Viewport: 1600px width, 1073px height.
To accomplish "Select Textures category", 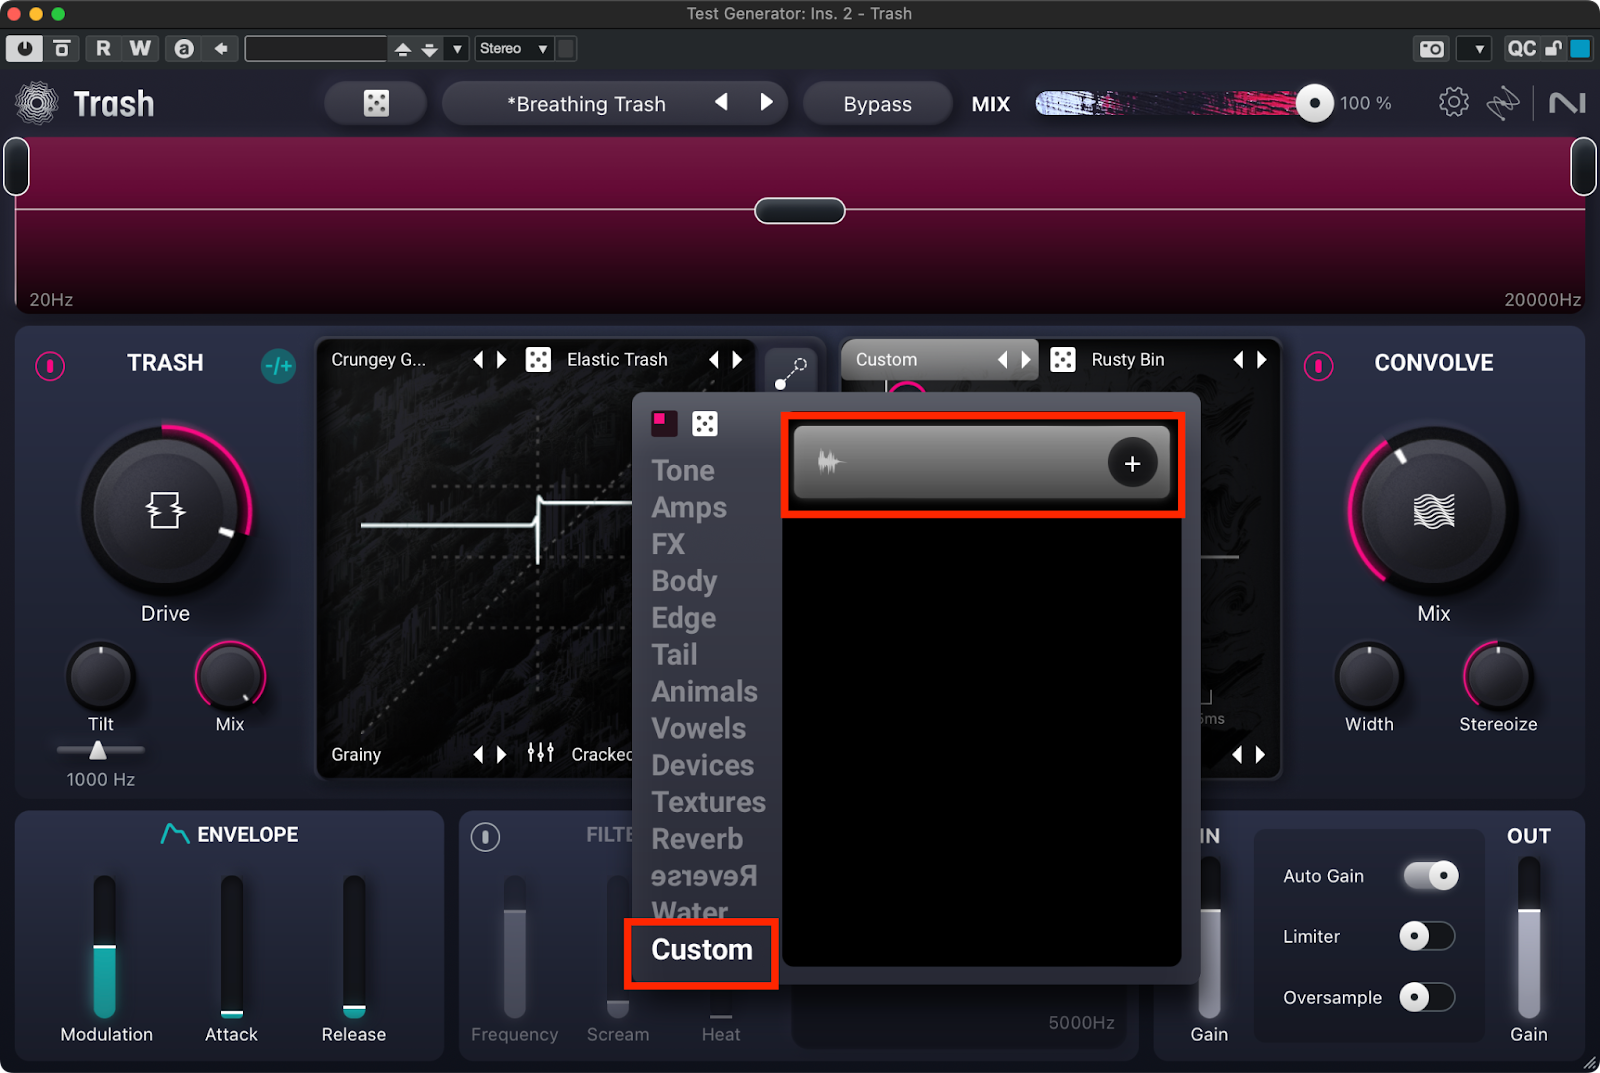I will [x=708, y=802].
